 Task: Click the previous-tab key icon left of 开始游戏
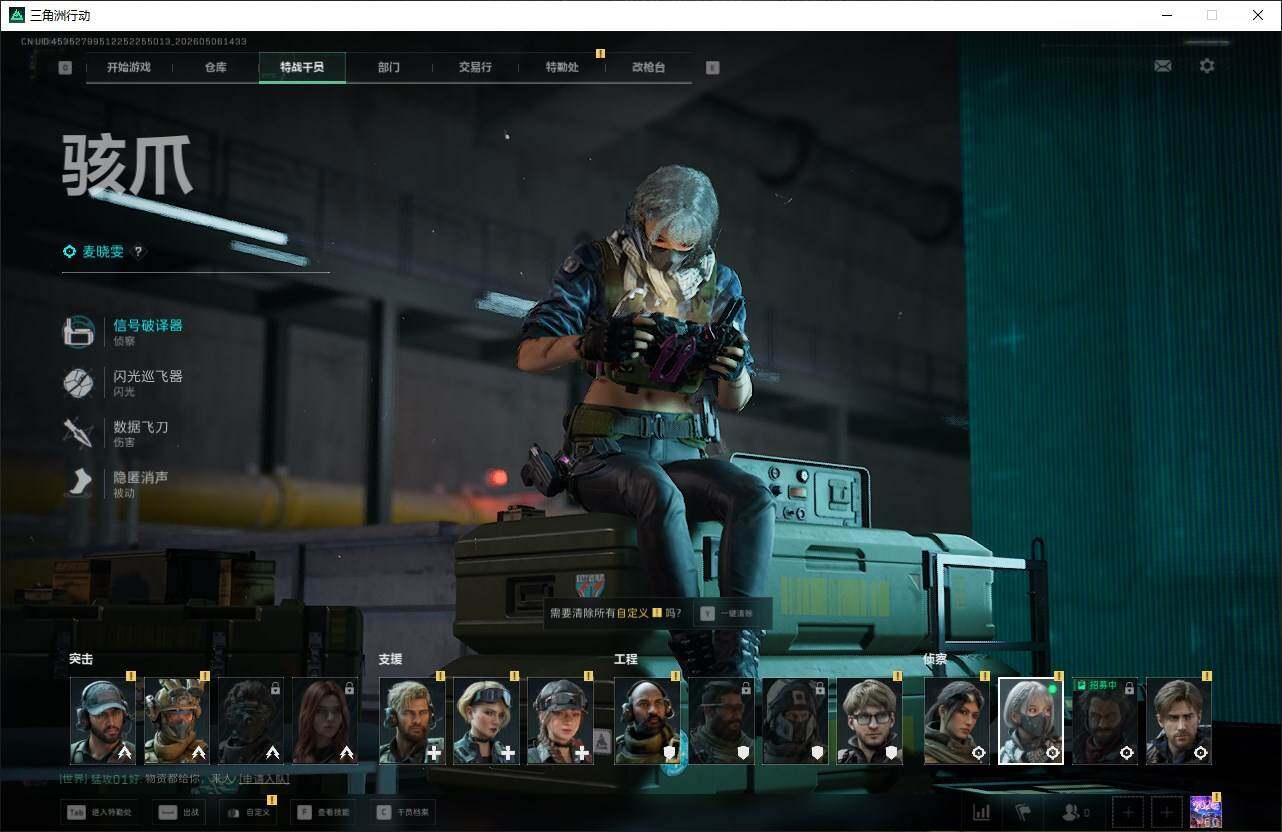click(65, 68)
